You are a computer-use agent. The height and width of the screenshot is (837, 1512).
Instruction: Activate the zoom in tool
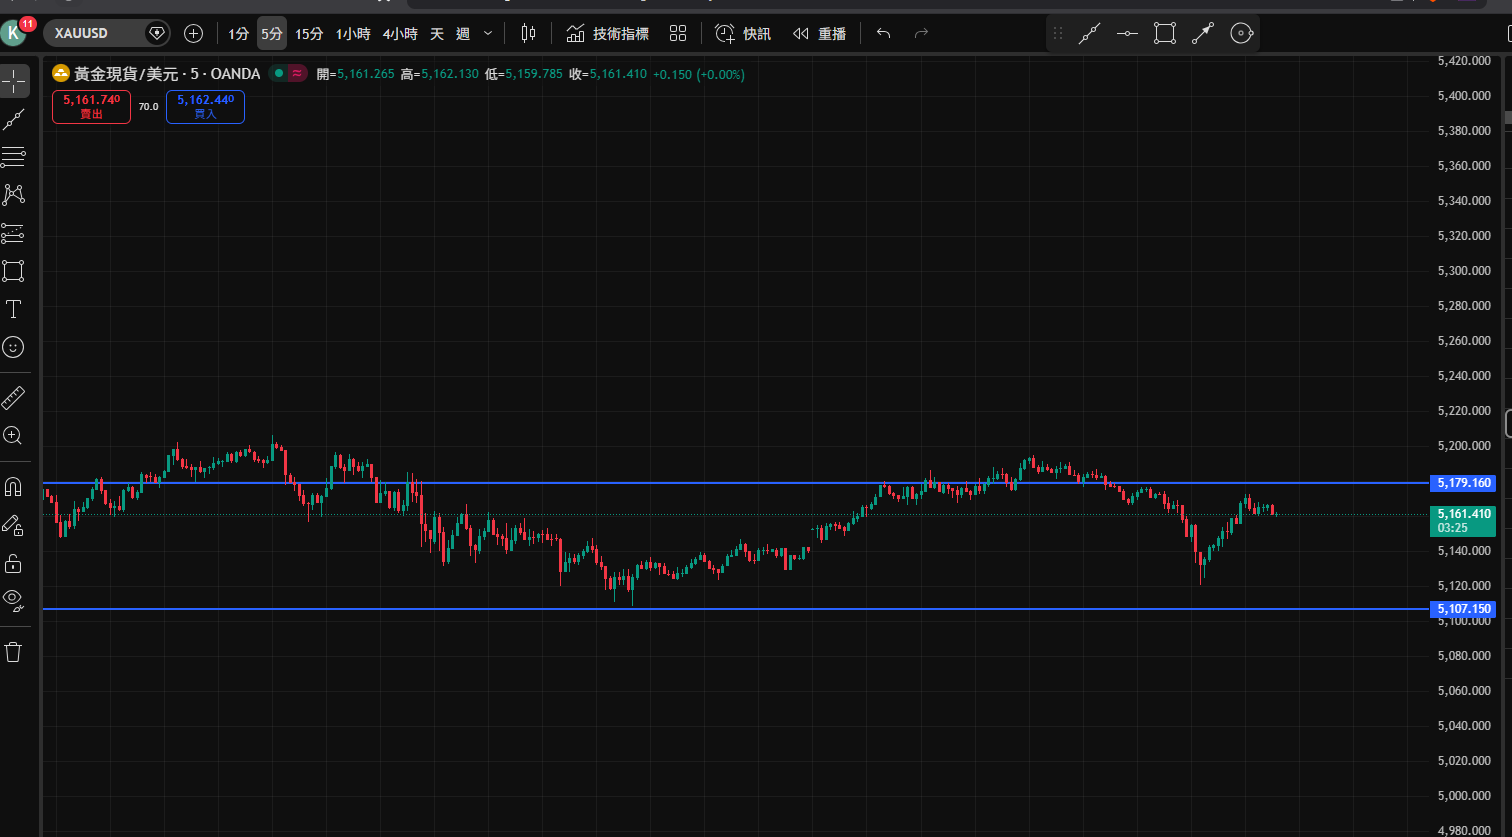pos(14,436)
